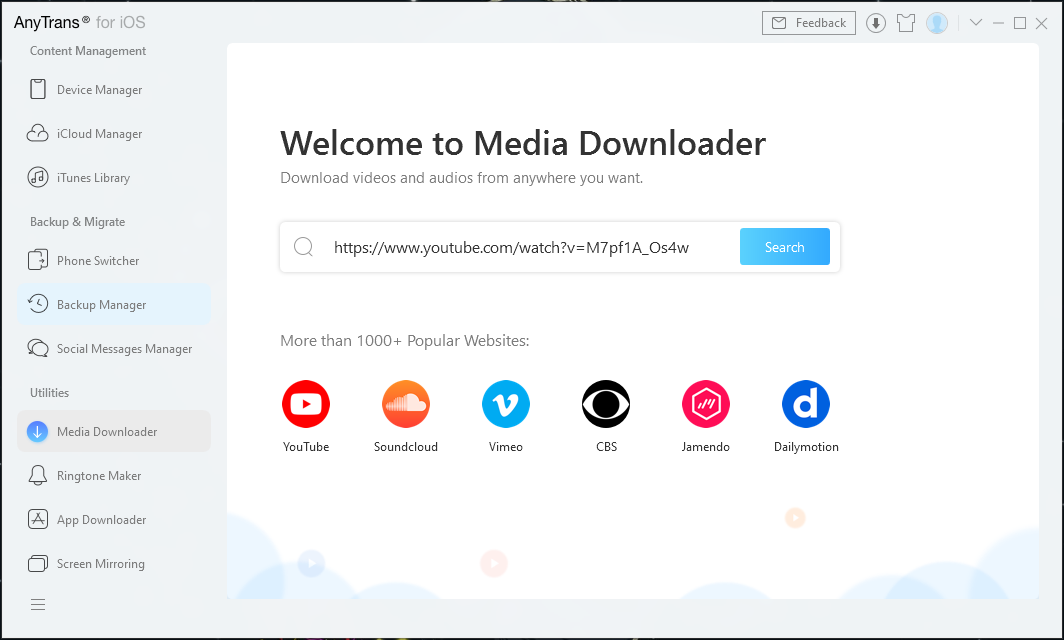Click the Feedback button
The image size is (1064, 640).
pos(809,23)
